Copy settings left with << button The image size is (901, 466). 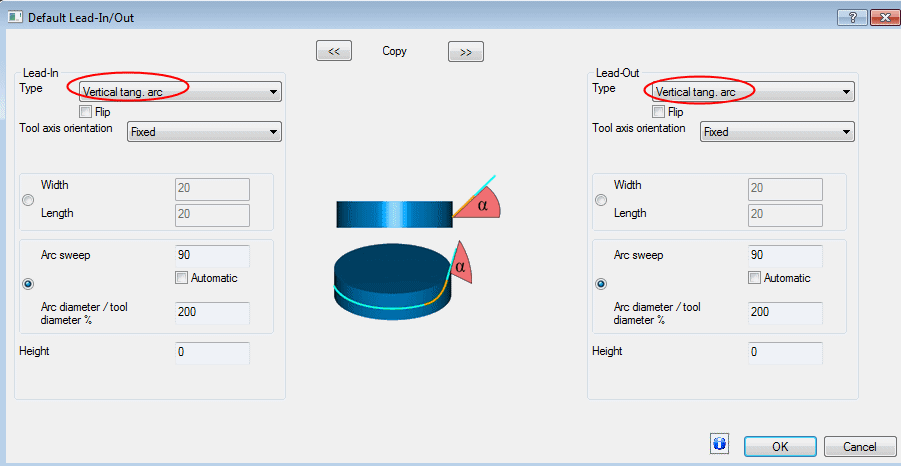click(334, 52)
